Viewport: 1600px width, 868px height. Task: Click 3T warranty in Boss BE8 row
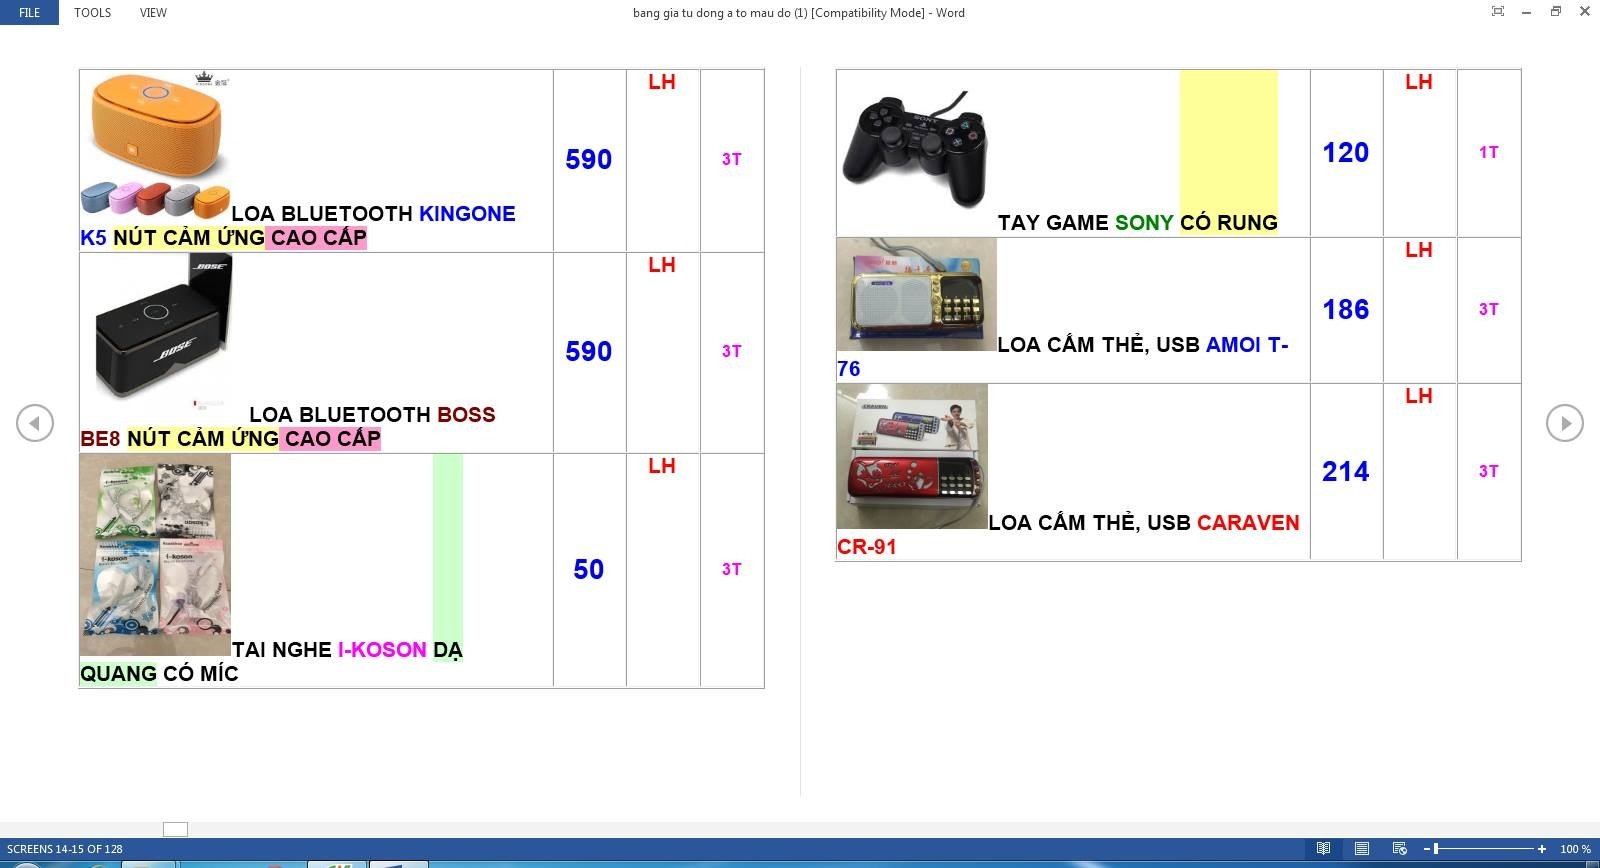[732, 351]
